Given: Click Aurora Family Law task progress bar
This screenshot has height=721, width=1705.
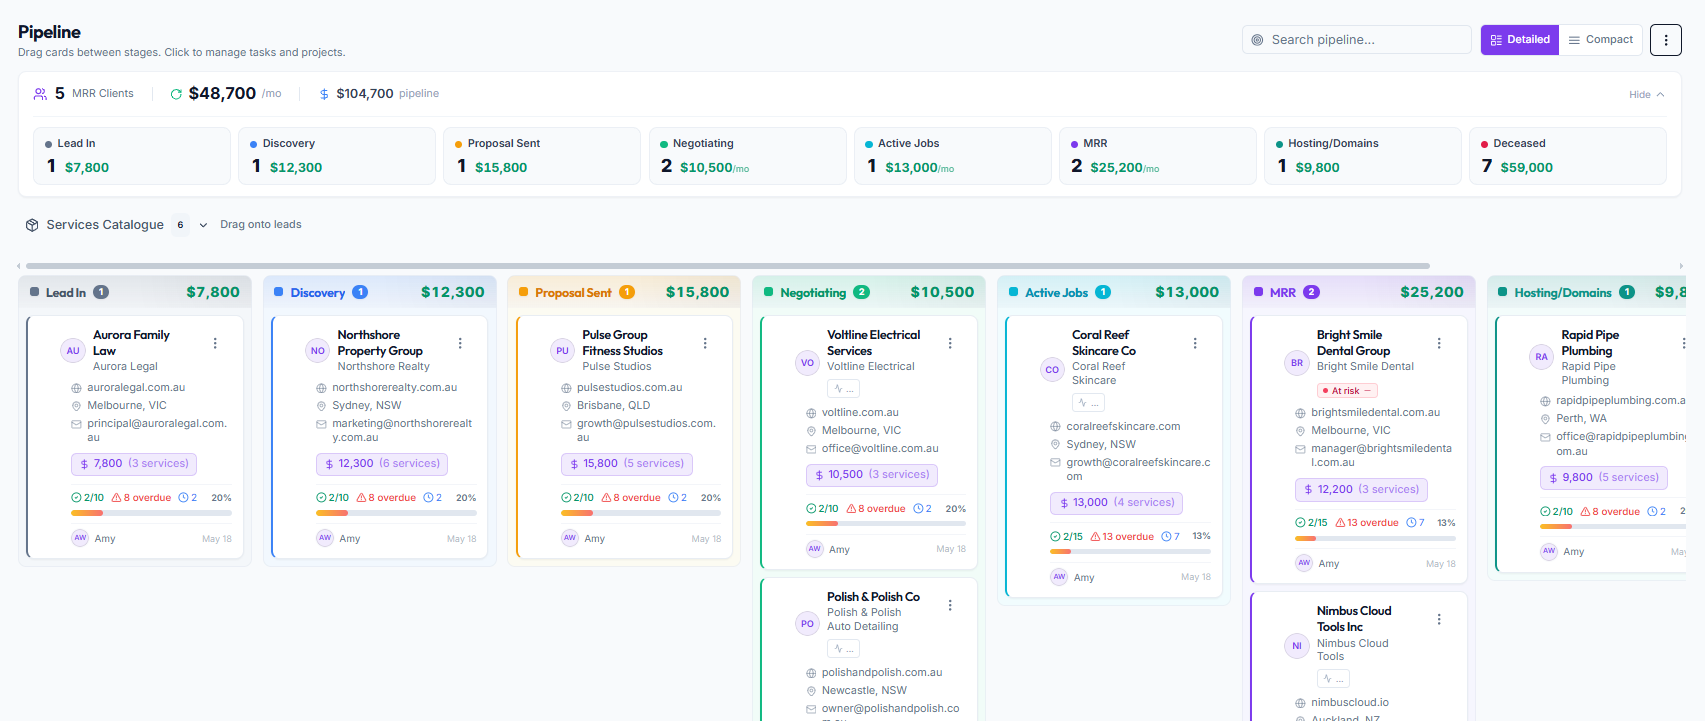Looking at the screenshot, I should point(151,513).
